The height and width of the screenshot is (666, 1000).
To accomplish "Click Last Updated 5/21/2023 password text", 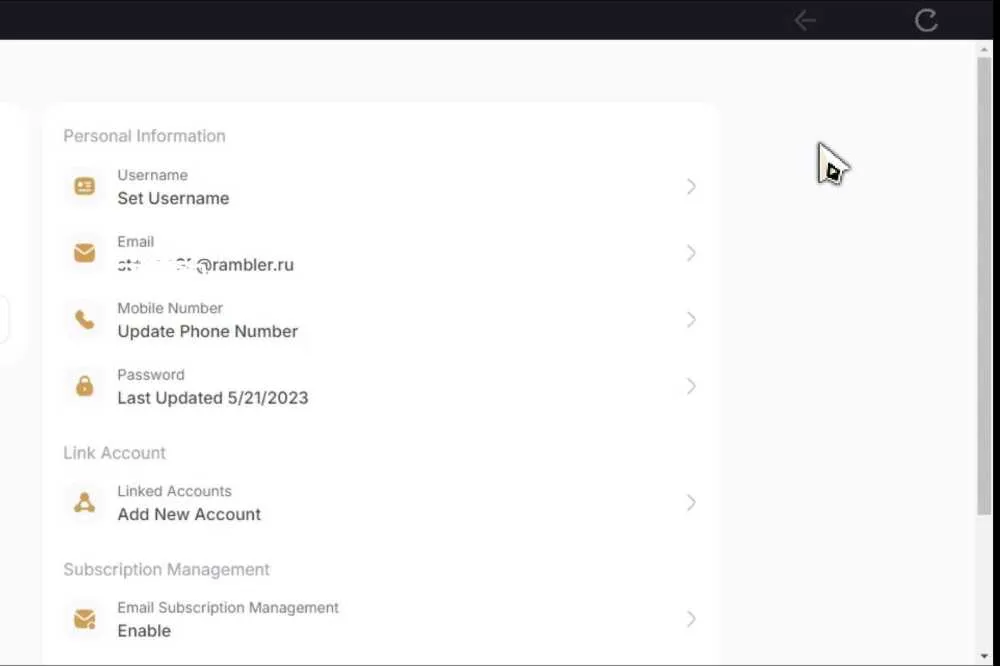I will coord(212,398).
